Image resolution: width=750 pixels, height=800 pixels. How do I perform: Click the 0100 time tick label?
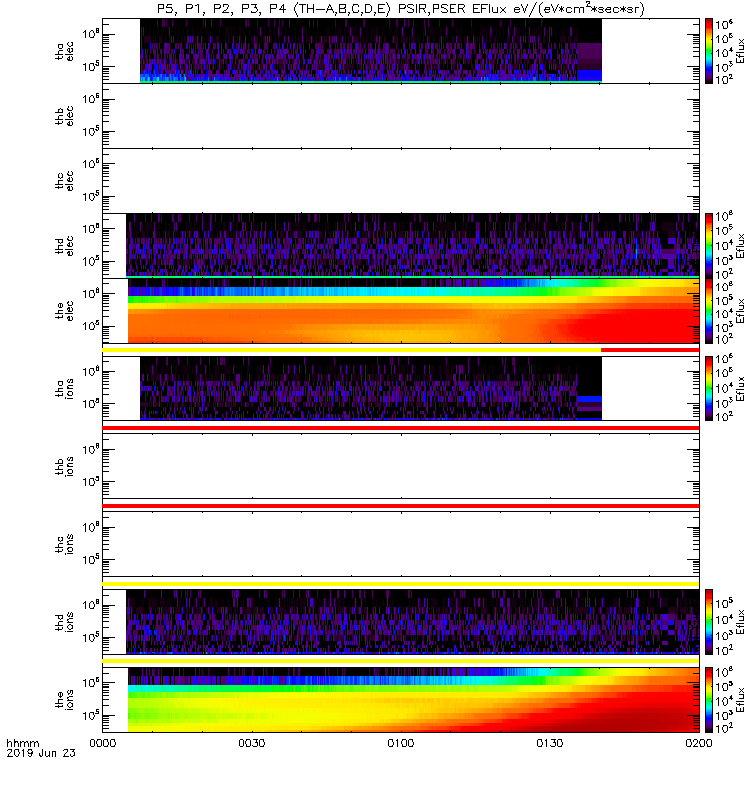(x=401, y=743)
